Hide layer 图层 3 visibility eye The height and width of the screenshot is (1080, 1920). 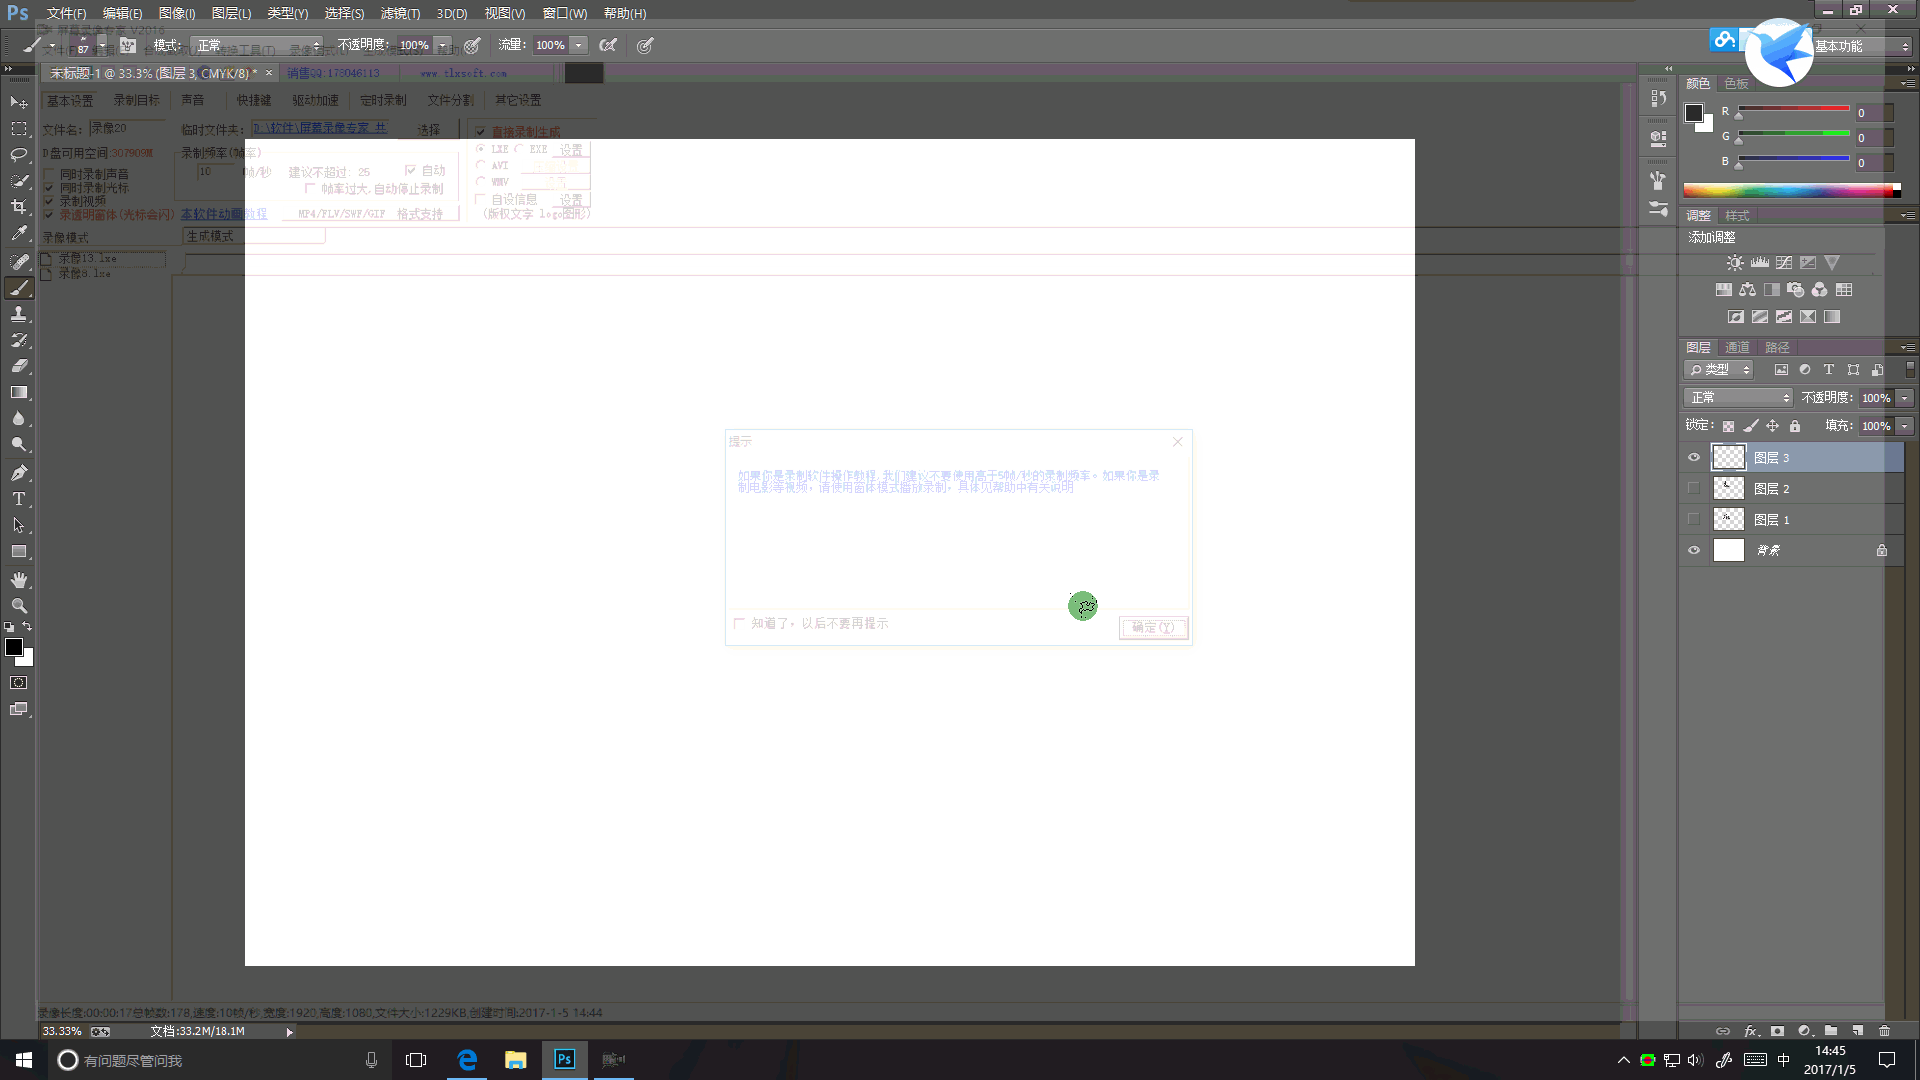[x=1694, y=458]
